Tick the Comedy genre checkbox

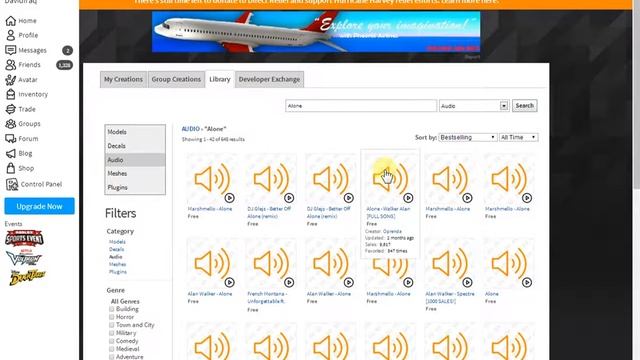pos(111,341)
